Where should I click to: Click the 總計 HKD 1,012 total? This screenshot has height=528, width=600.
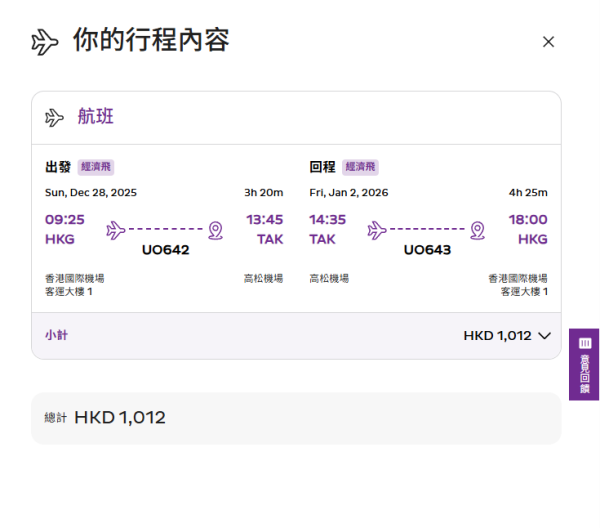(x=105, y=417)
